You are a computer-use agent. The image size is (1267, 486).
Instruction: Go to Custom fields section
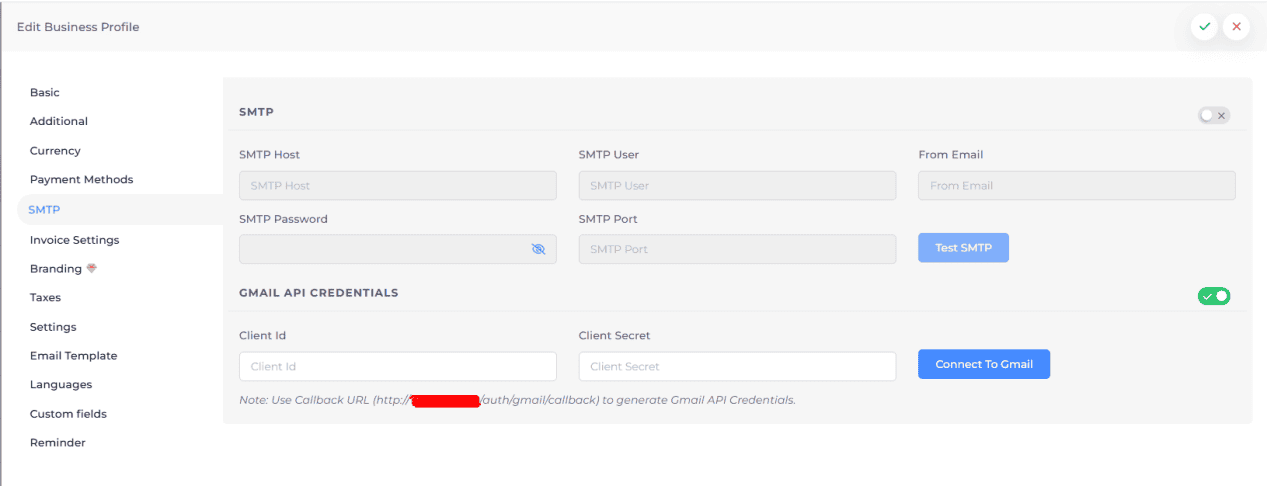[68, 414]
